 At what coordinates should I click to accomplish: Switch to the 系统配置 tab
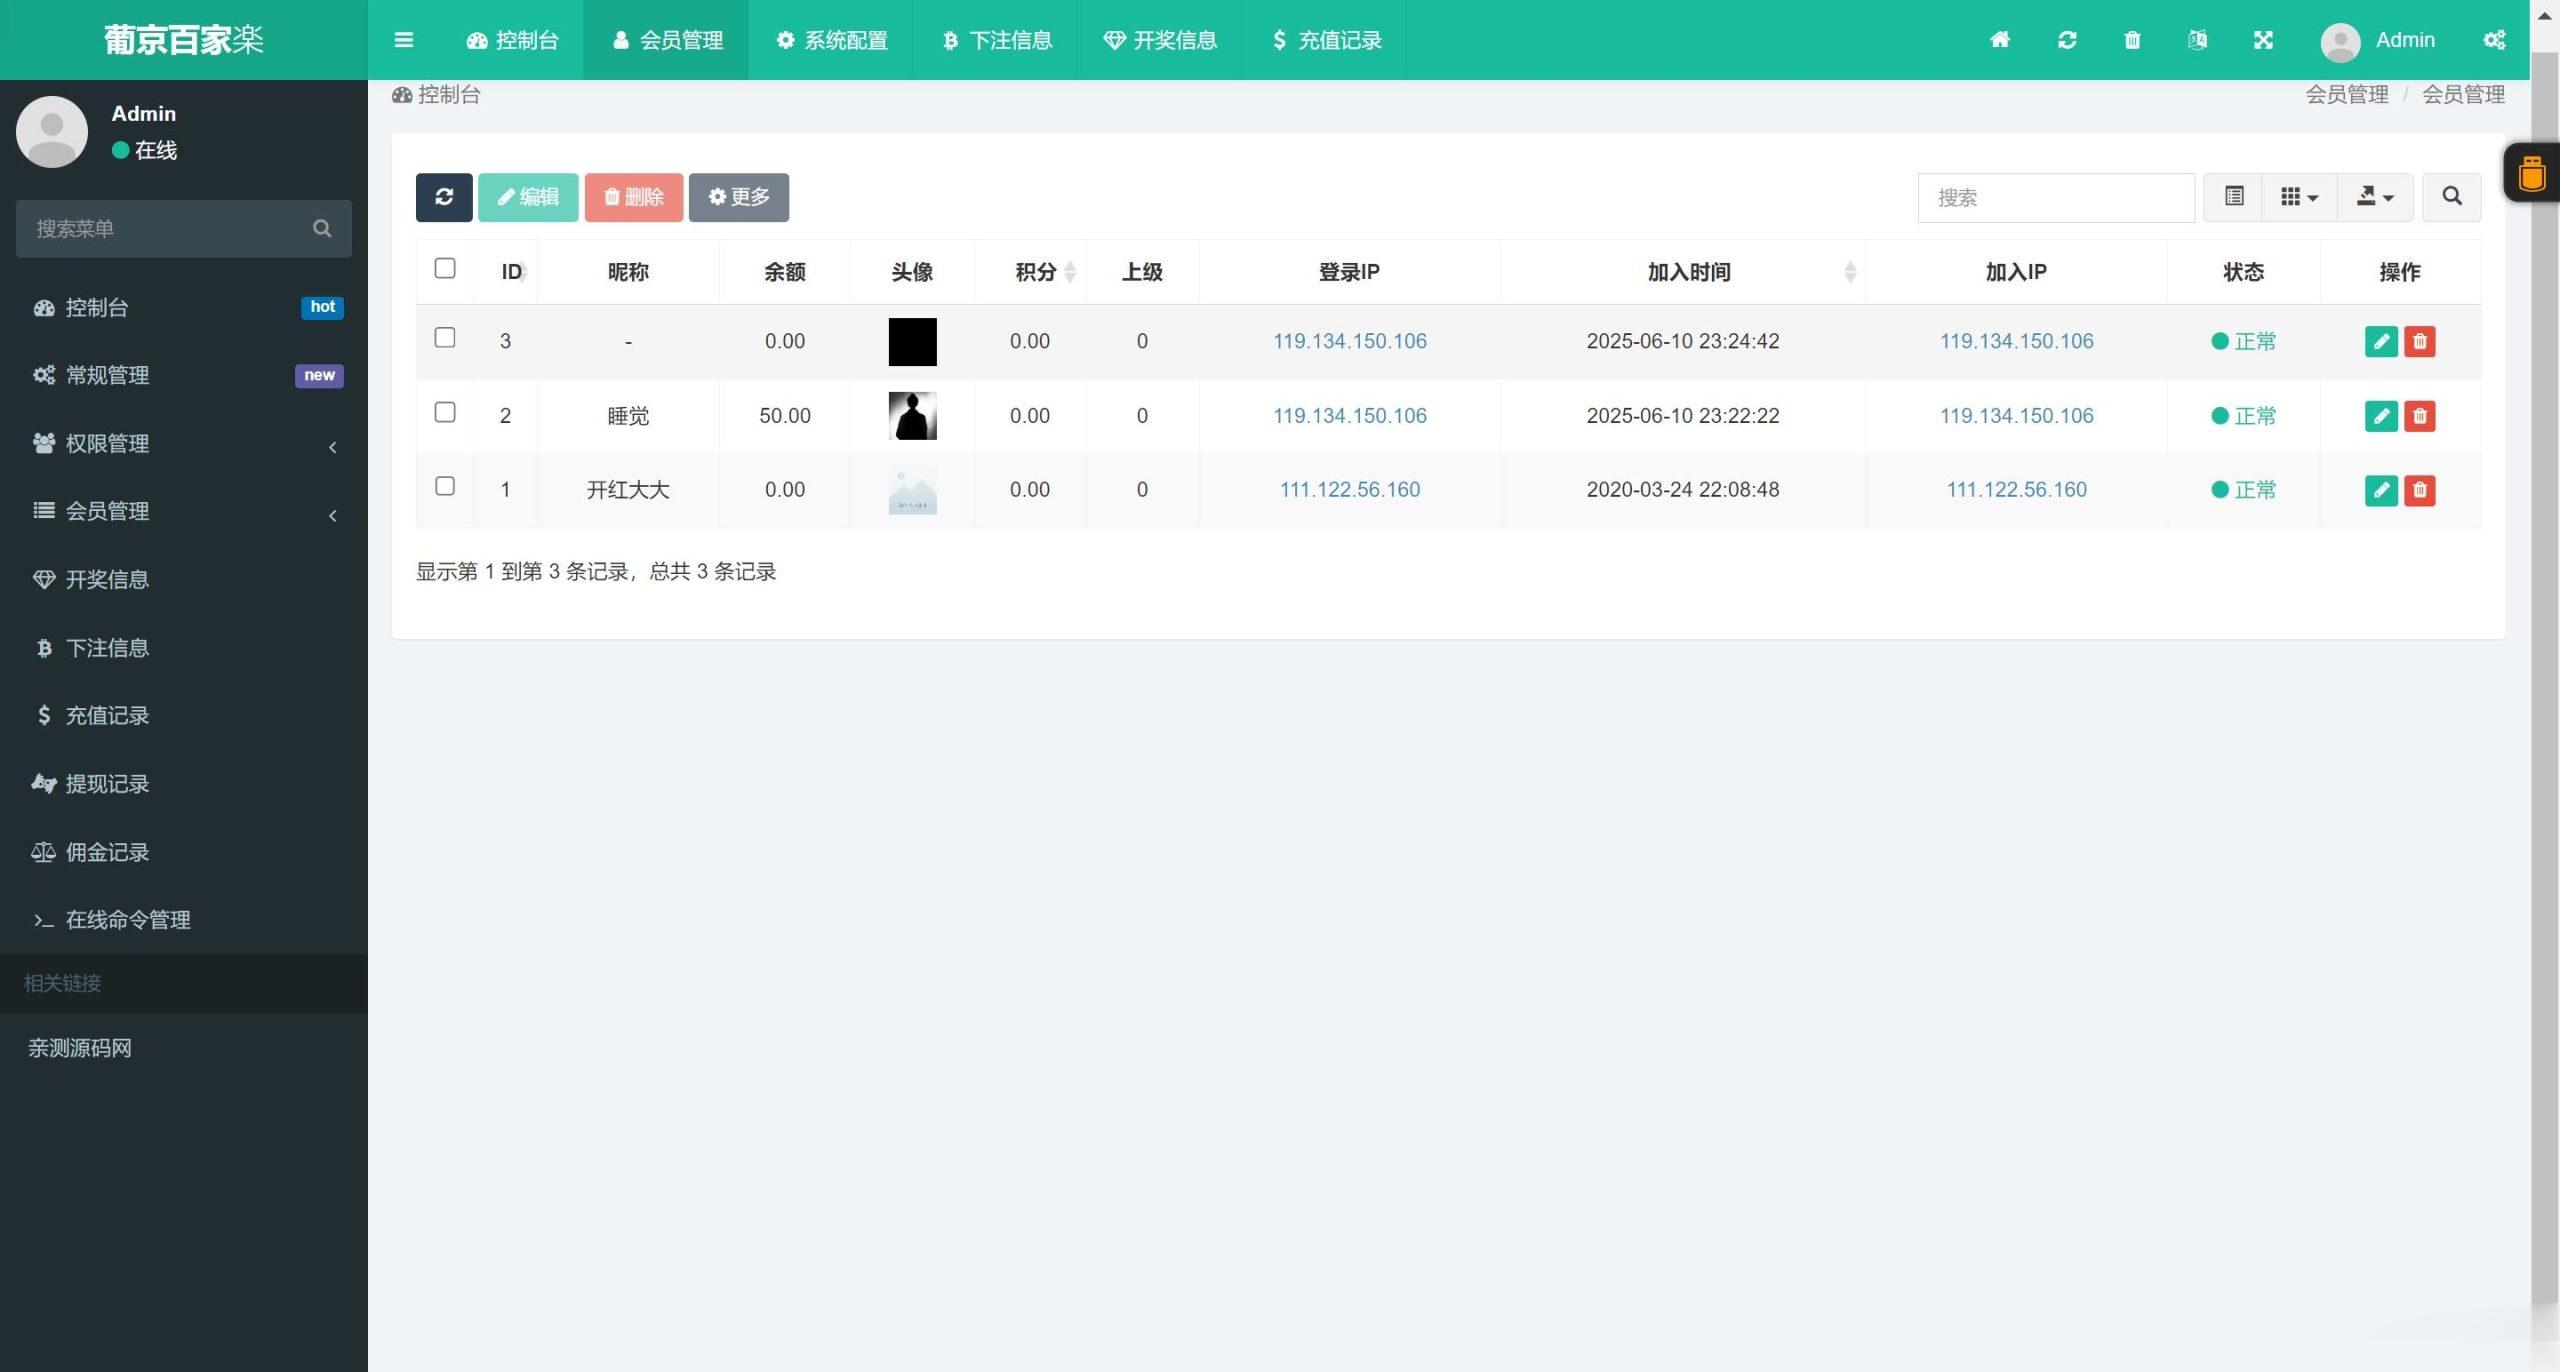tap(831, 40)
